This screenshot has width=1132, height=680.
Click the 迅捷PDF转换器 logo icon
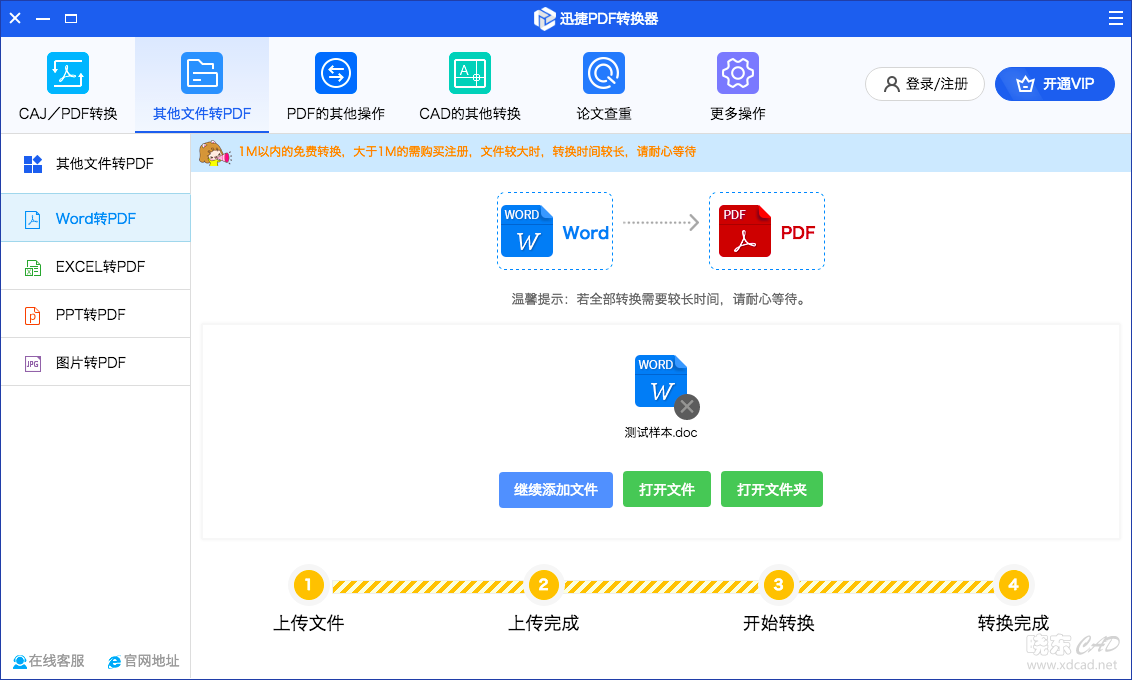(544, 19)
